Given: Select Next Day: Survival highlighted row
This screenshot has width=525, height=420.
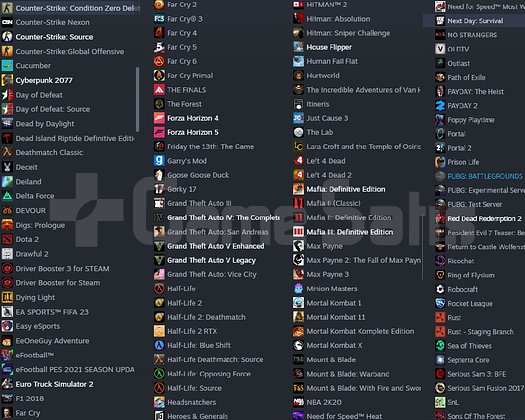Looking at the screenshot, I should [x=474, y=21].
